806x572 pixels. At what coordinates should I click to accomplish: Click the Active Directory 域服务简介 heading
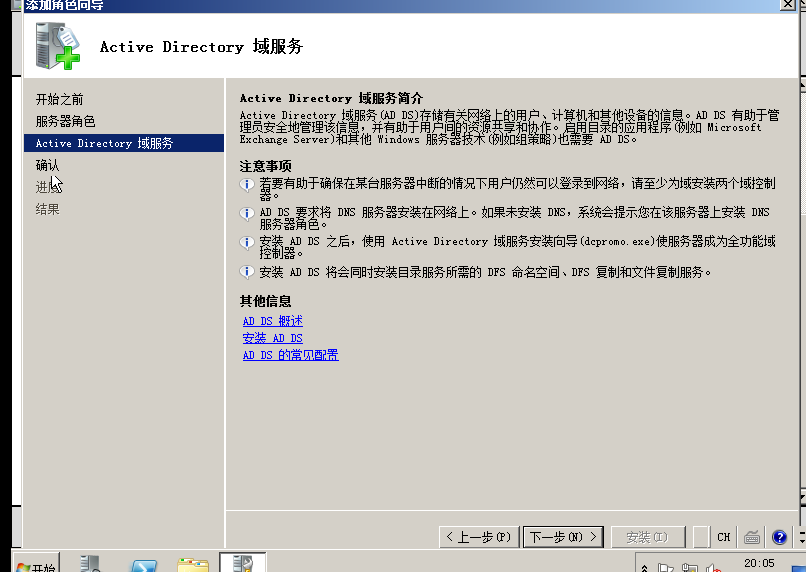[332, 98]
